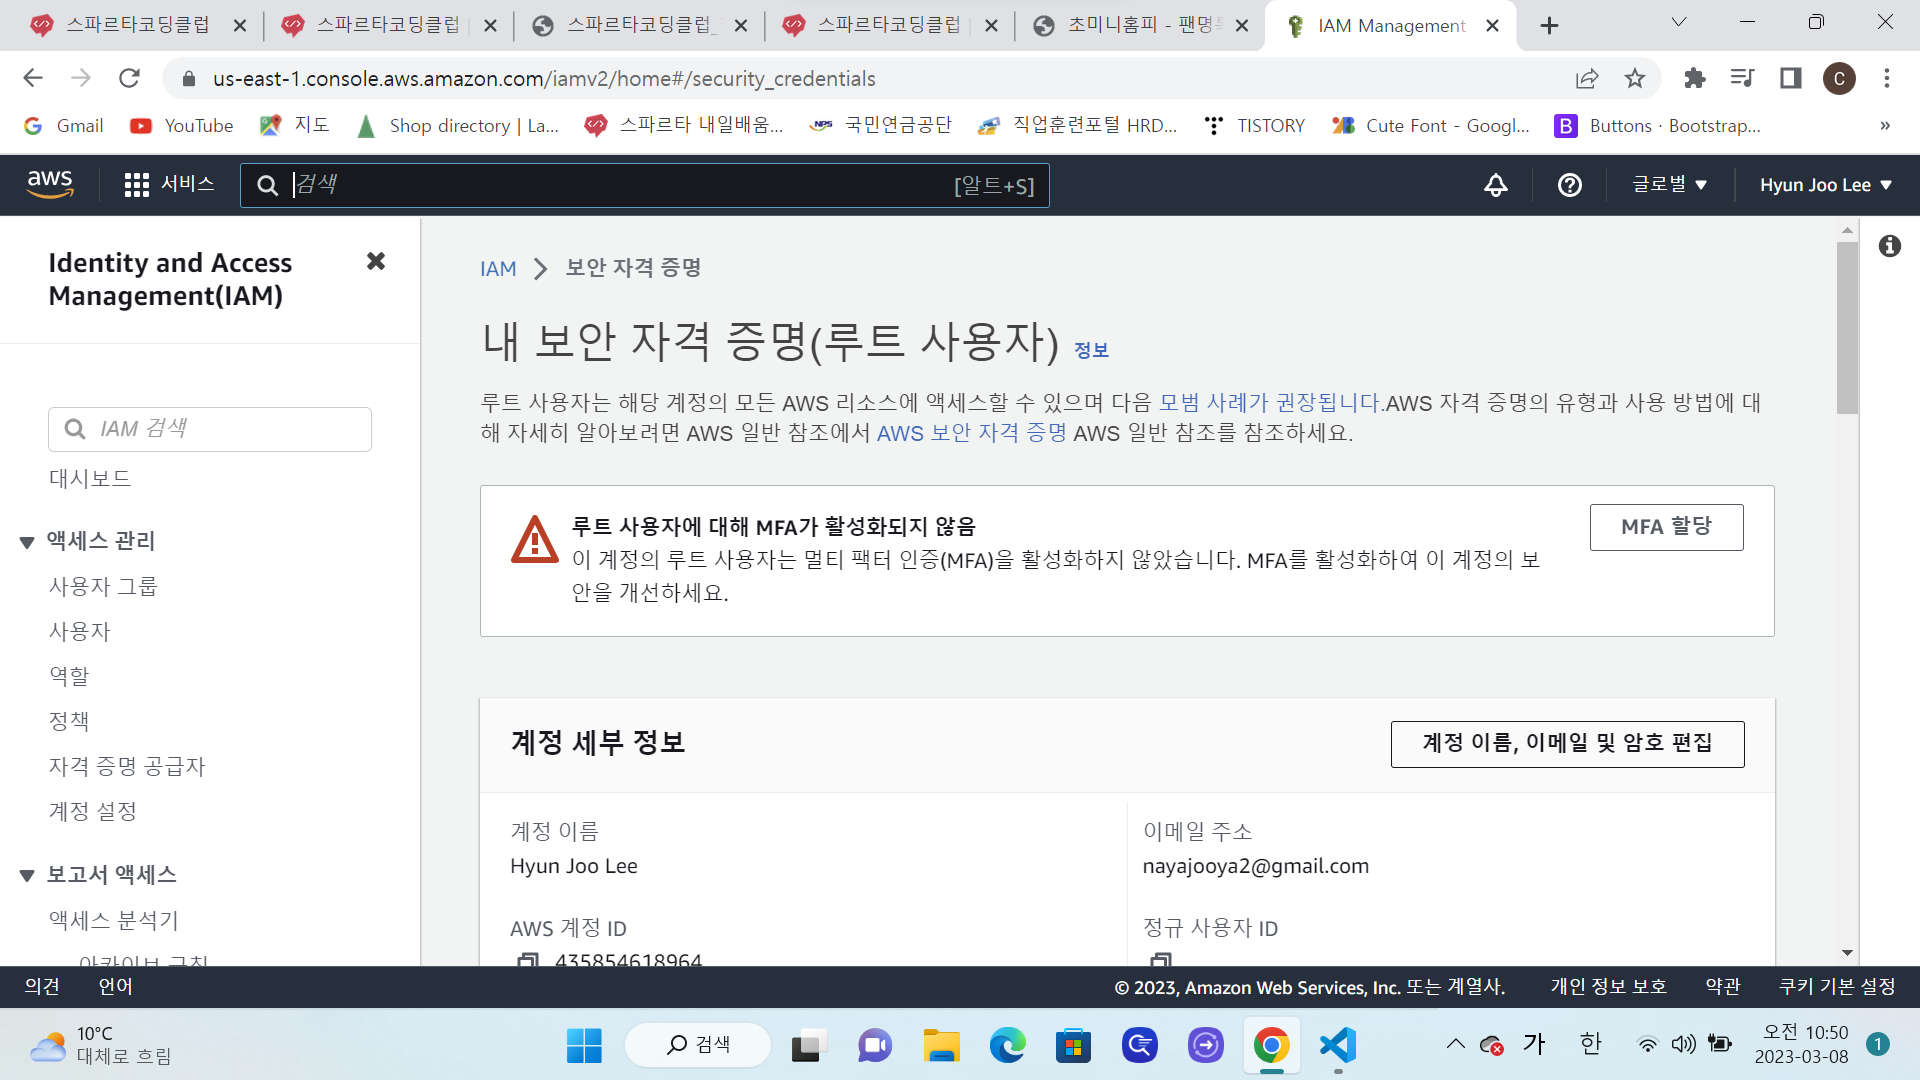Click the browser back arrow
Viewport: 1920px width, 1080px height.
click(x=33, y=78)
